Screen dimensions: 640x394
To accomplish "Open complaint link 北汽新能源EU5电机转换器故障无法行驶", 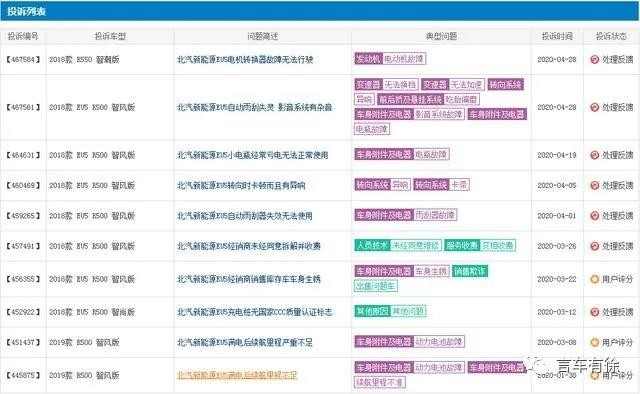I will tap(245, 60).
